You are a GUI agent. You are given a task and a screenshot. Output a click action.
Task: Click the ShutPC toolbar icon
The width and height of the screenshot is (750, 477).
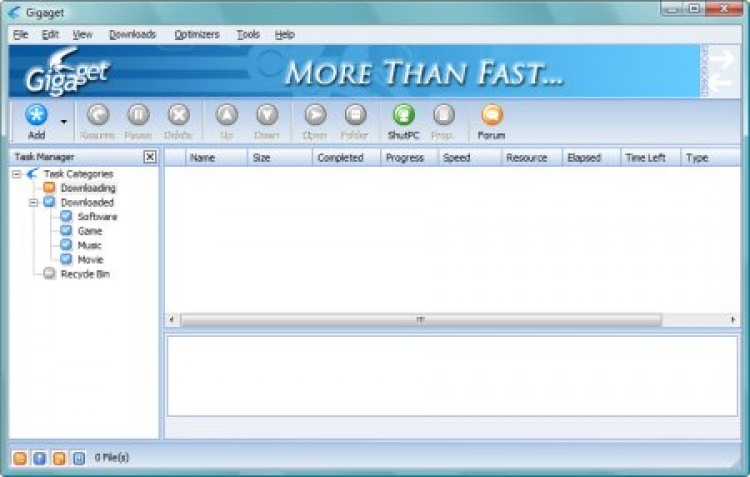click(x=404, y=115)
